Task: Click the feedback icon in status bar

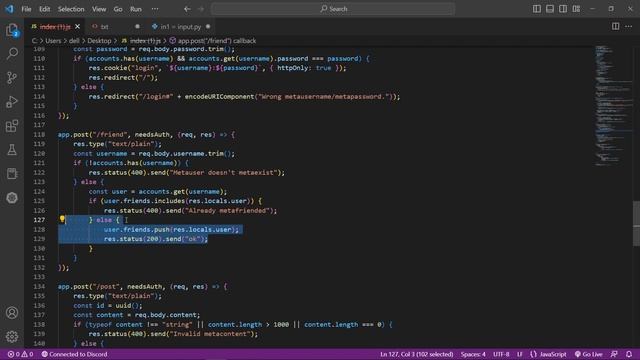Action: point(614,354)
